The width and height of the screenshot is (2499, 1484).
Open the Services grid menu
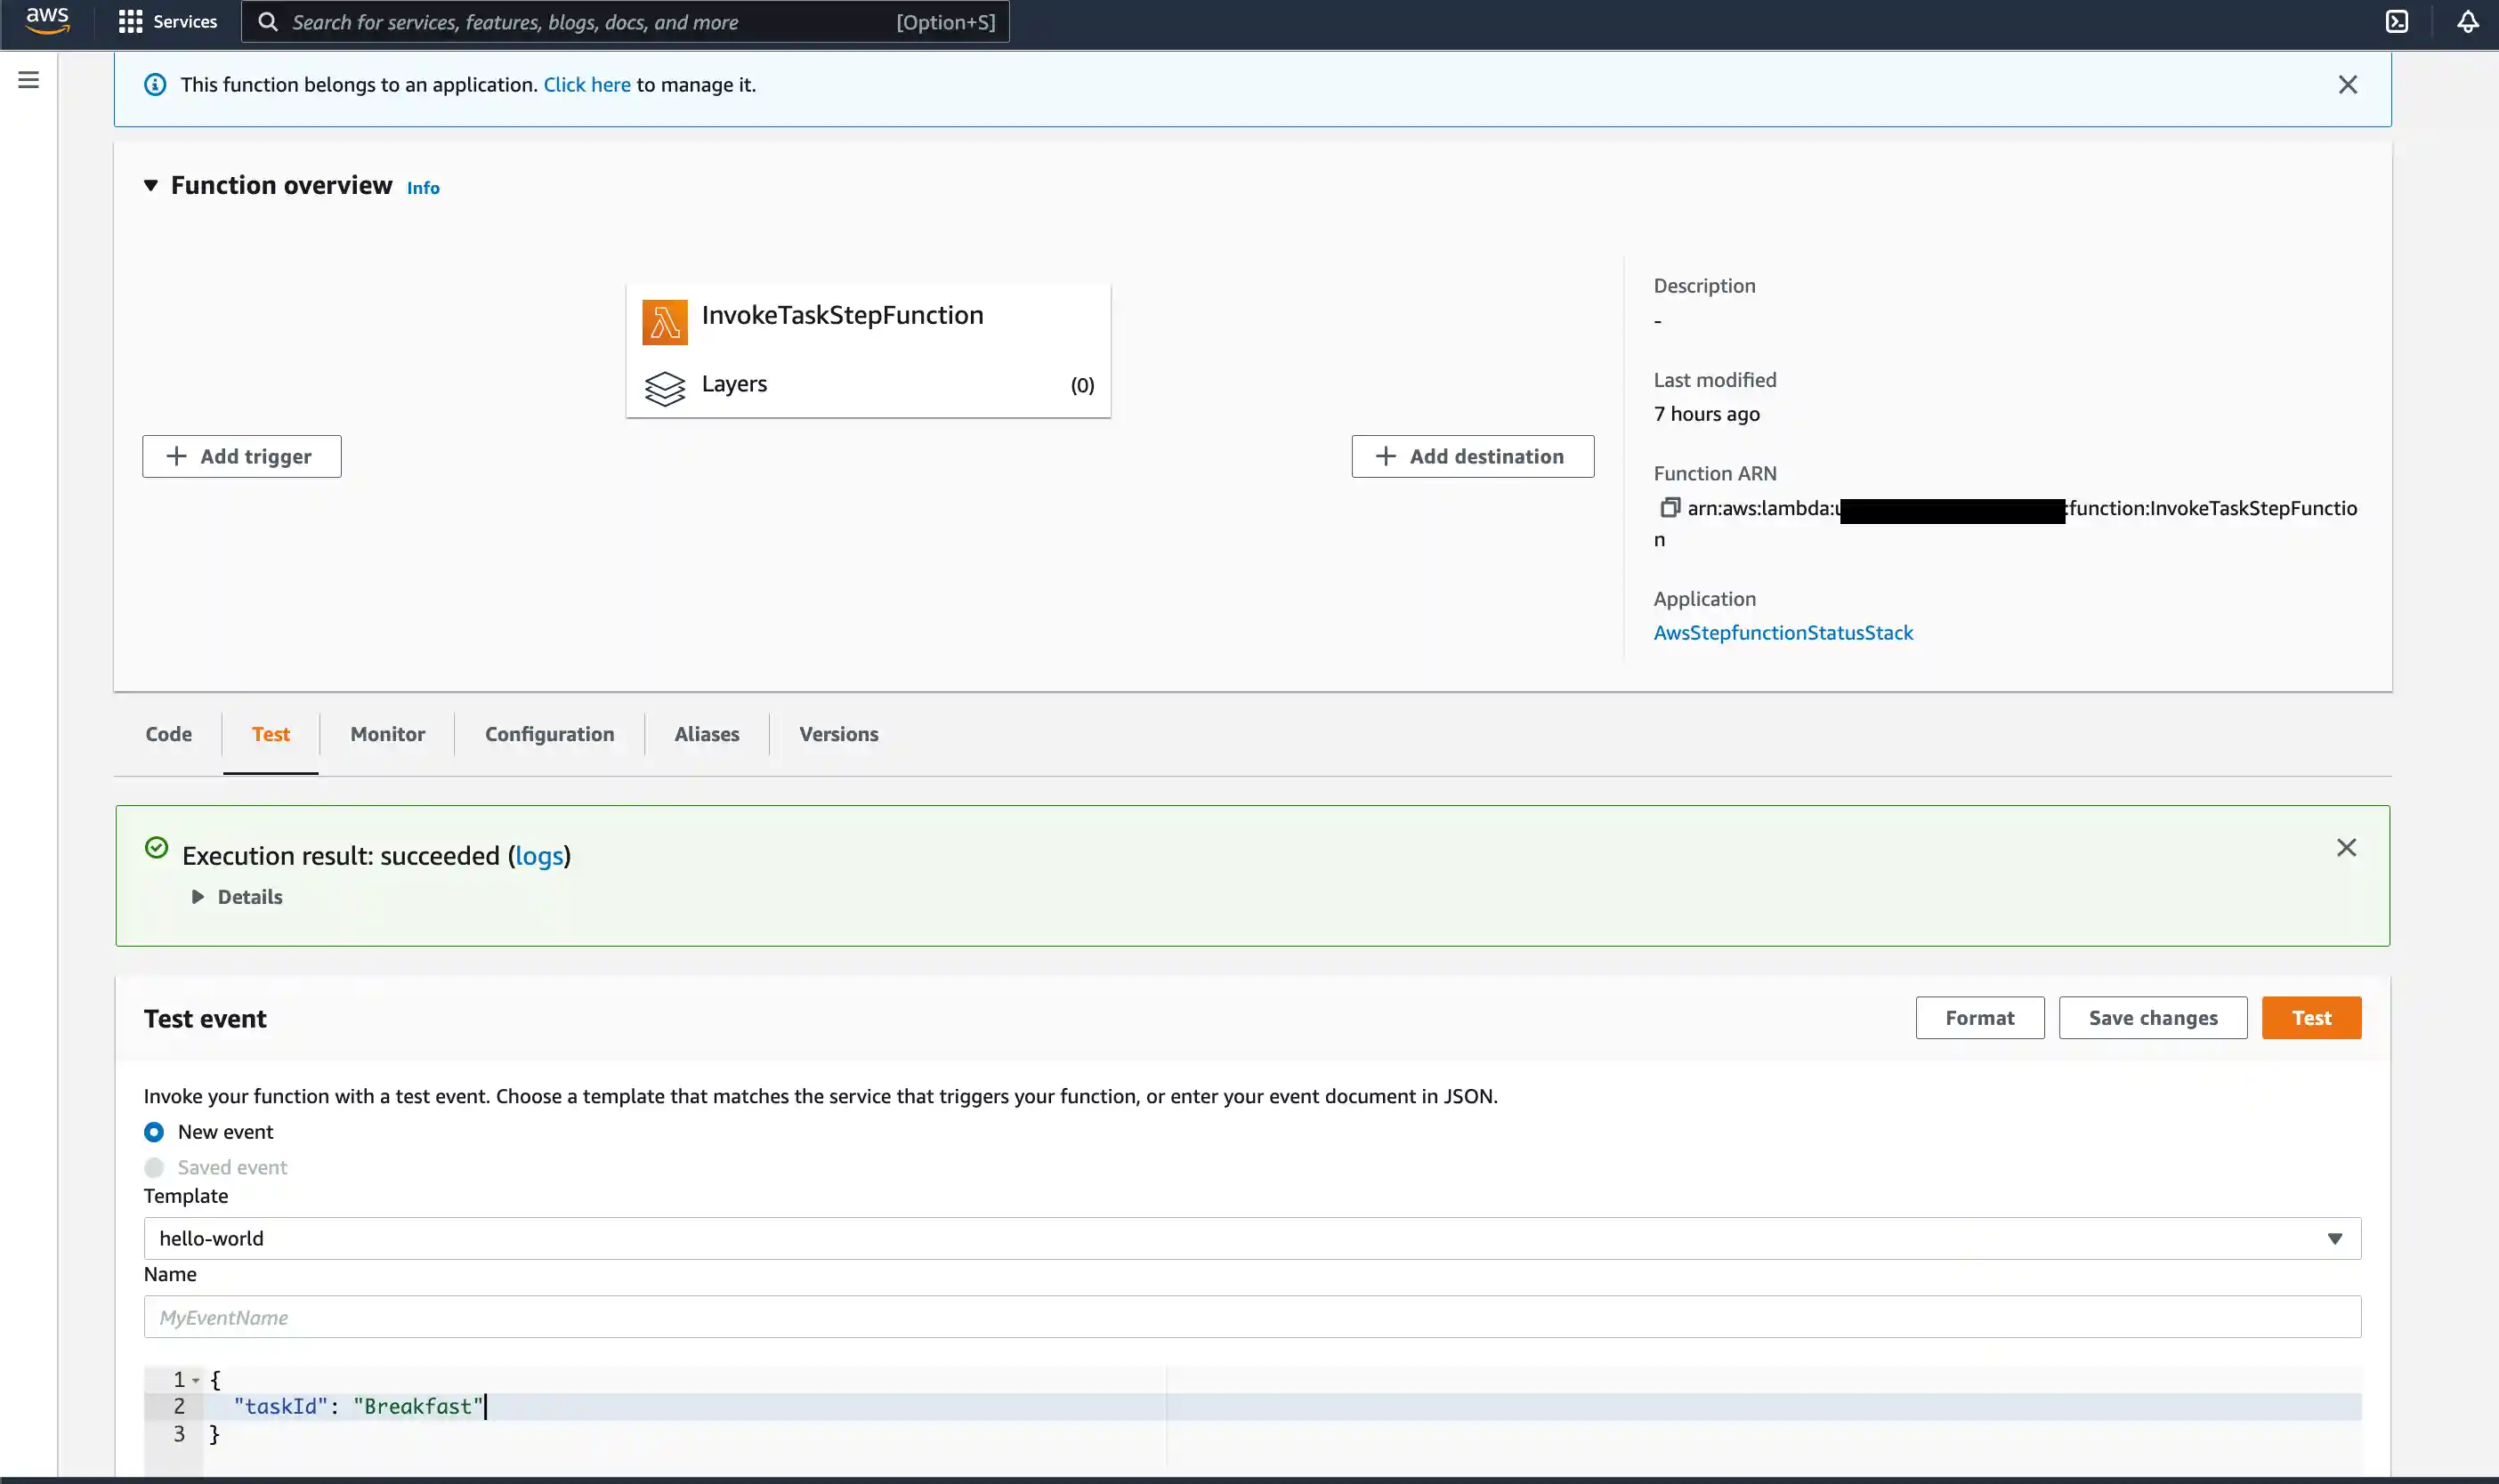(131, 21)
